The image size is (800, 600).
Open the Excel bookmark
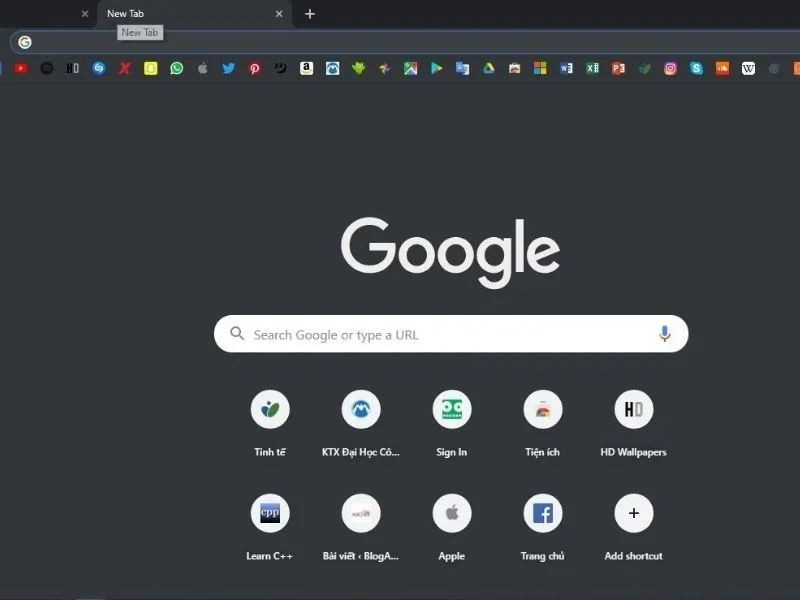click(592, 68)
